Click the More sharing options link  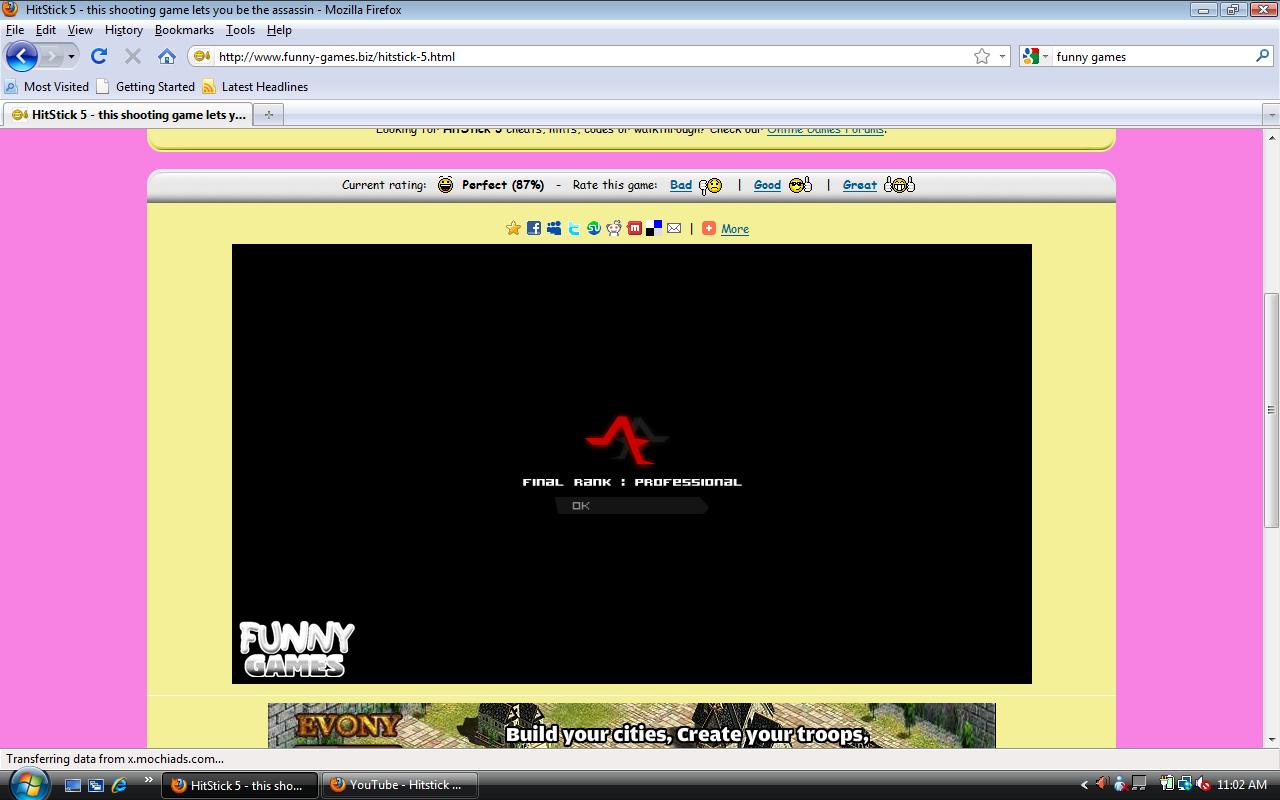tap(735, 229)
